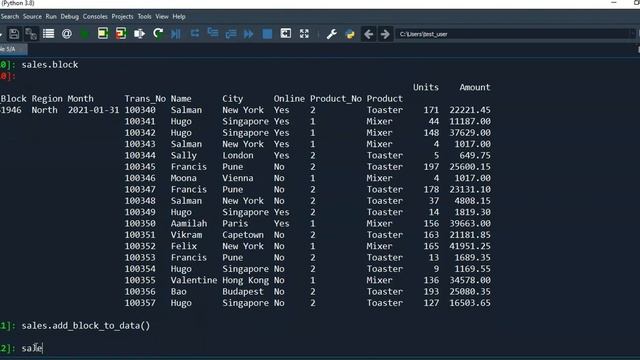The height and width of the screenshot is (360, 640).
Task: Click the Save file icon
Action: click(14, 34)
